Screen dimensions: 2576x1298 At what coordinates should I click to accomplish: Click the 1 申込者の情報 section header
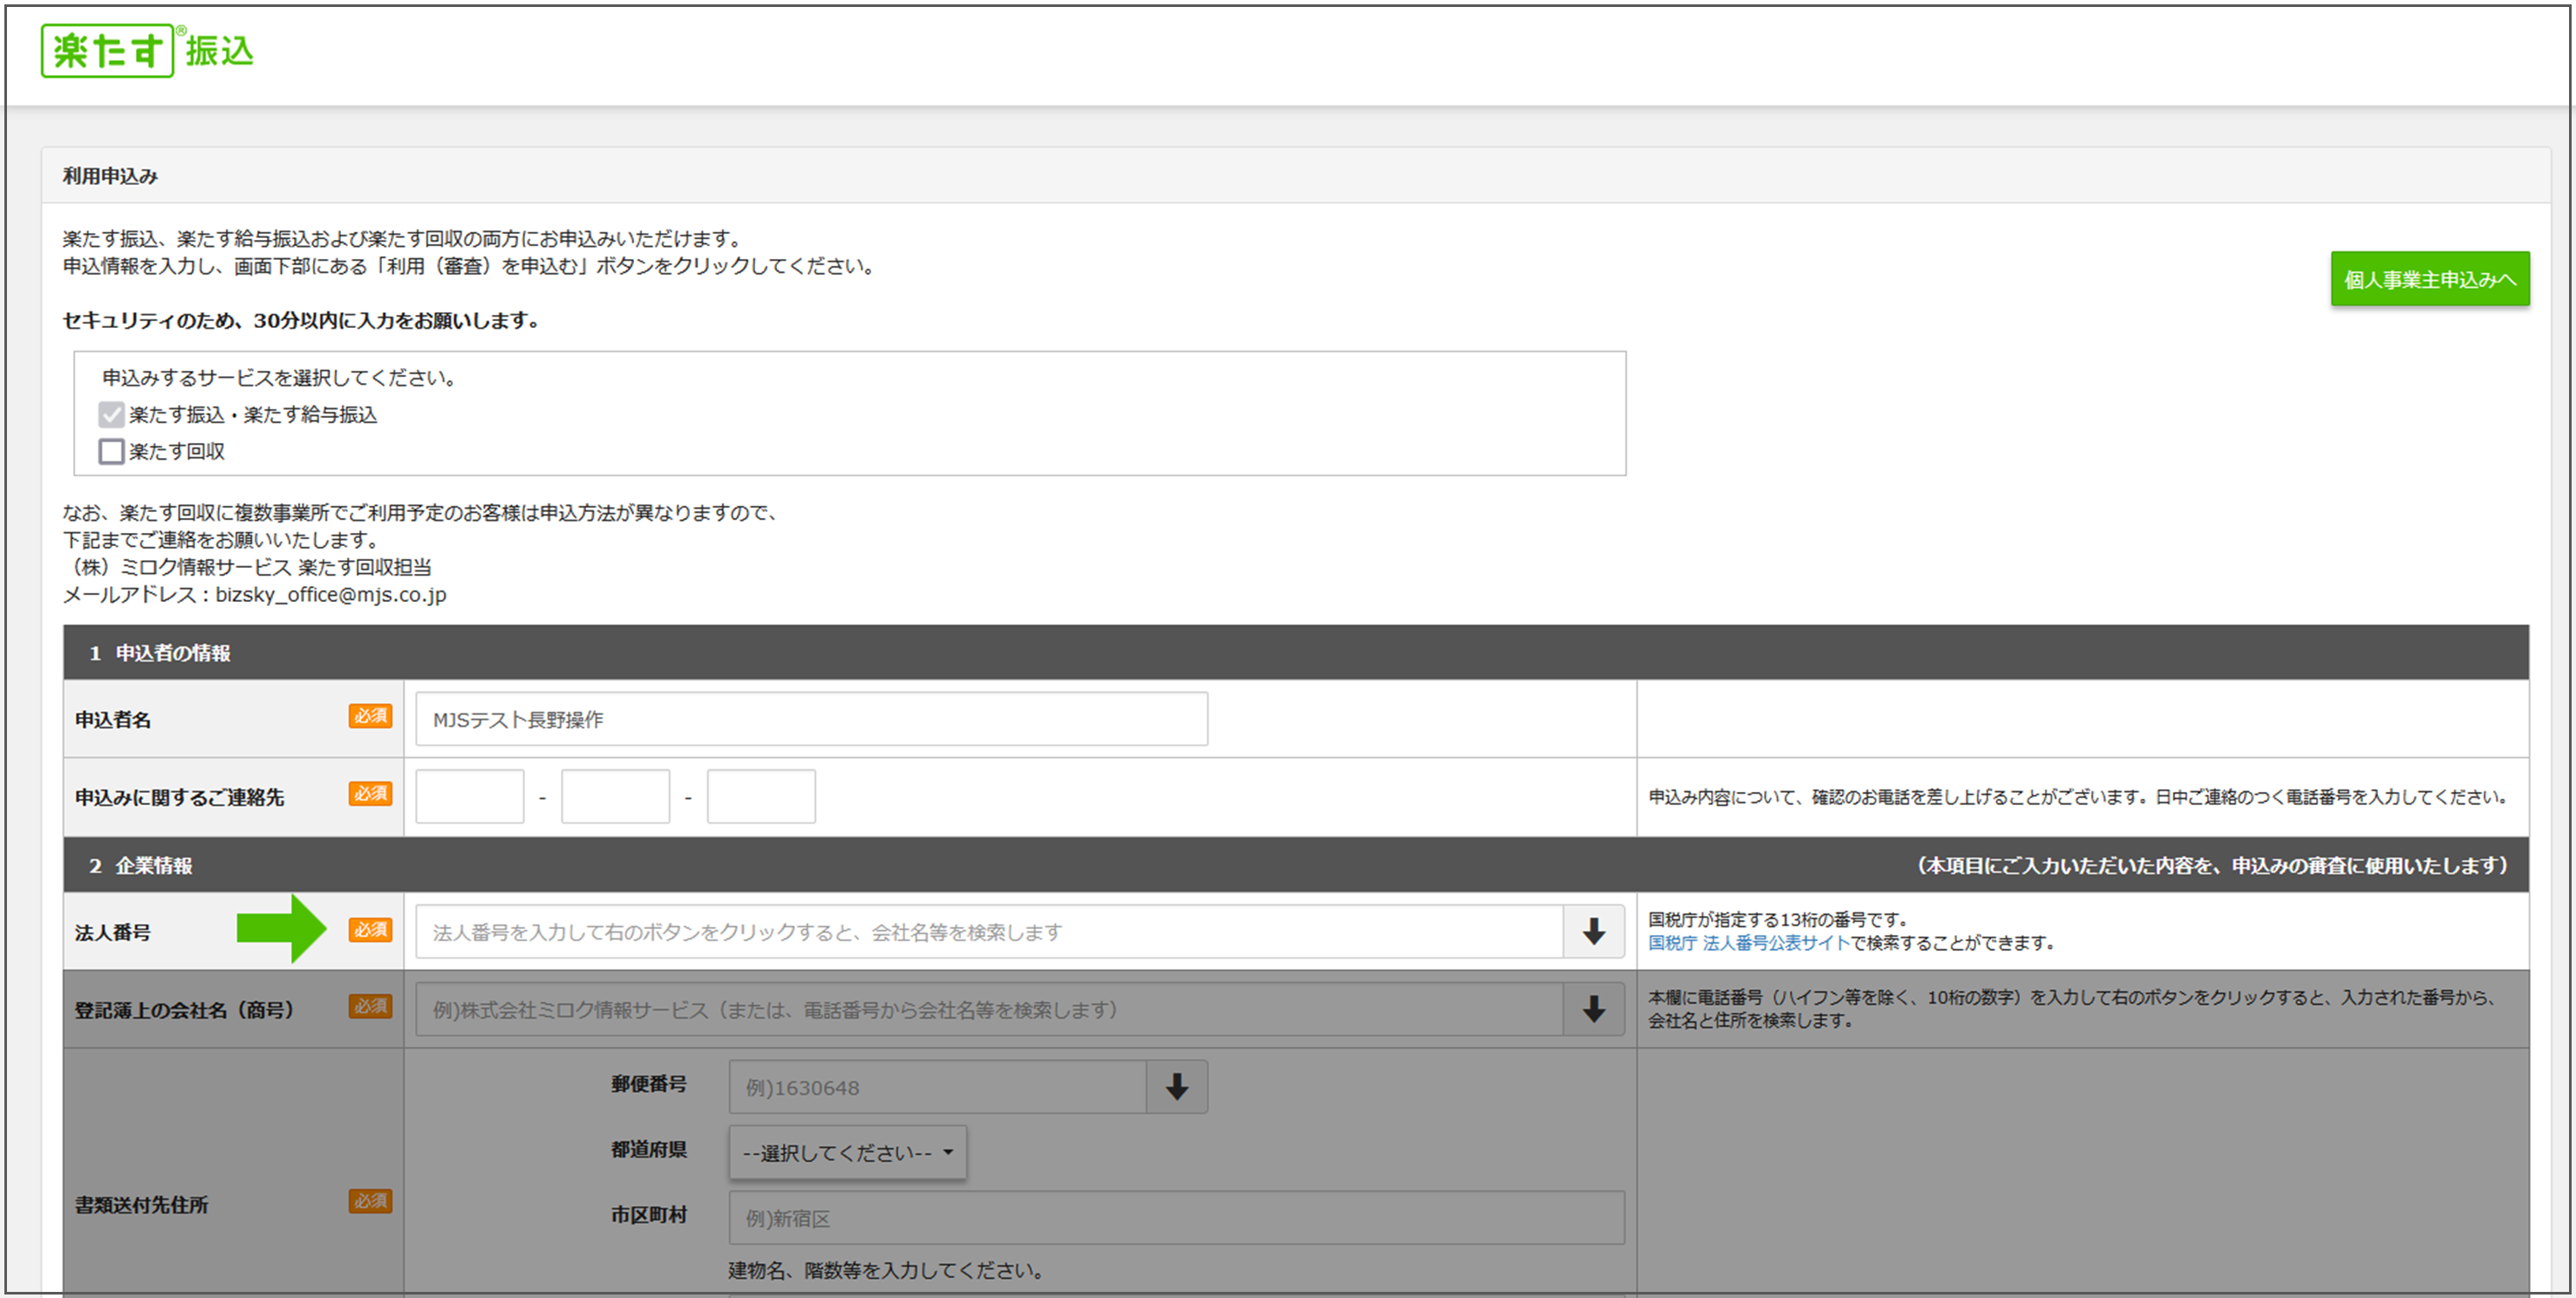[1295, 652]
